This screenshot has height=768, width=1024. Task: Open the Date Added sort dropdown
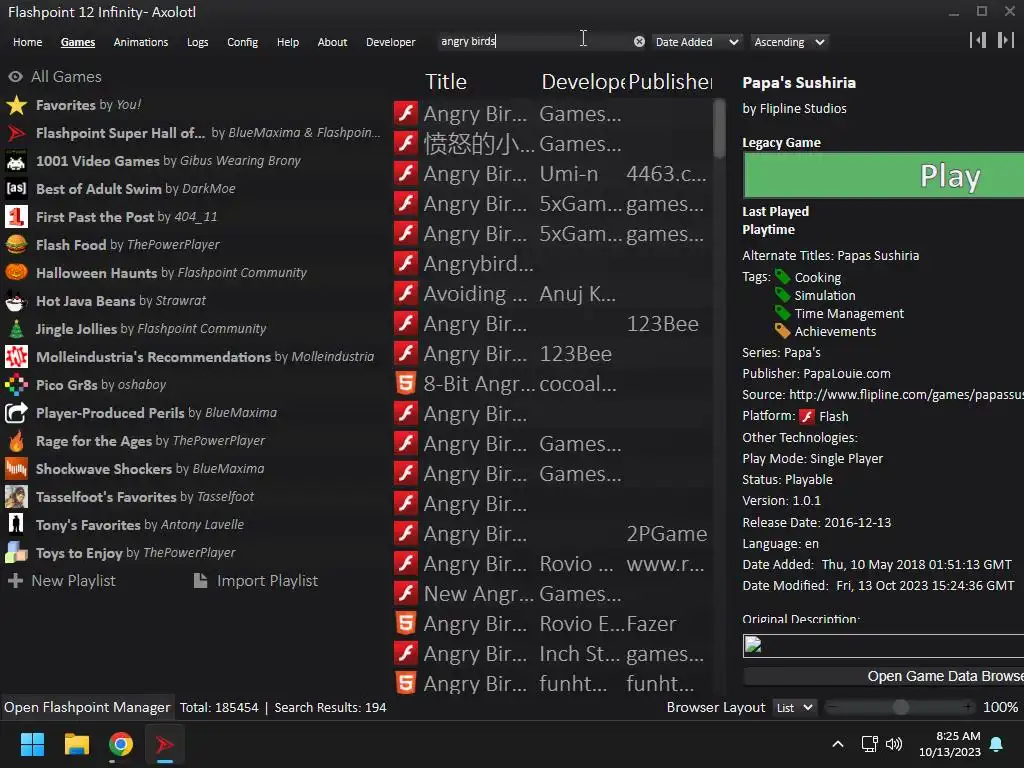coord(697,42)
